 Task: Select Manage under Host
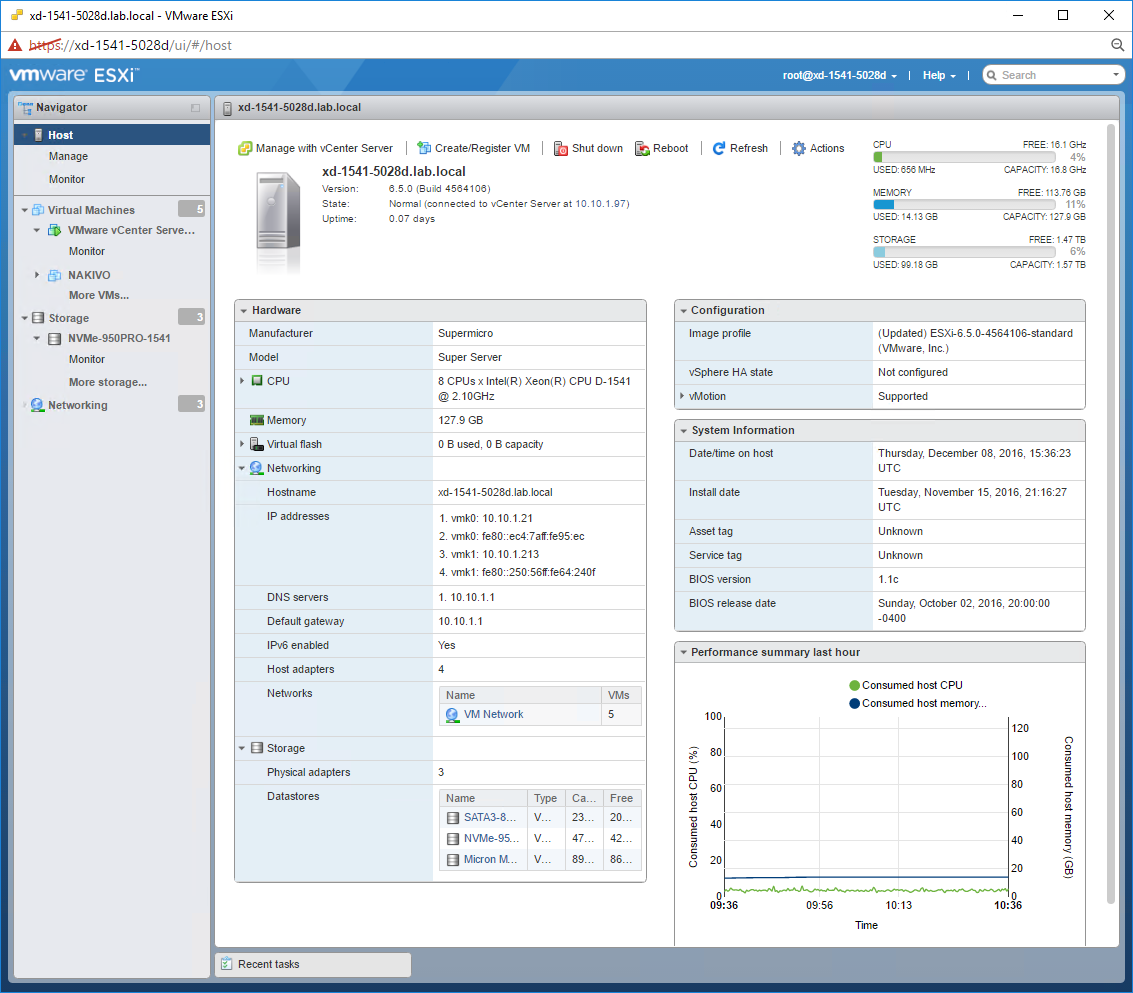pos(69,156)
